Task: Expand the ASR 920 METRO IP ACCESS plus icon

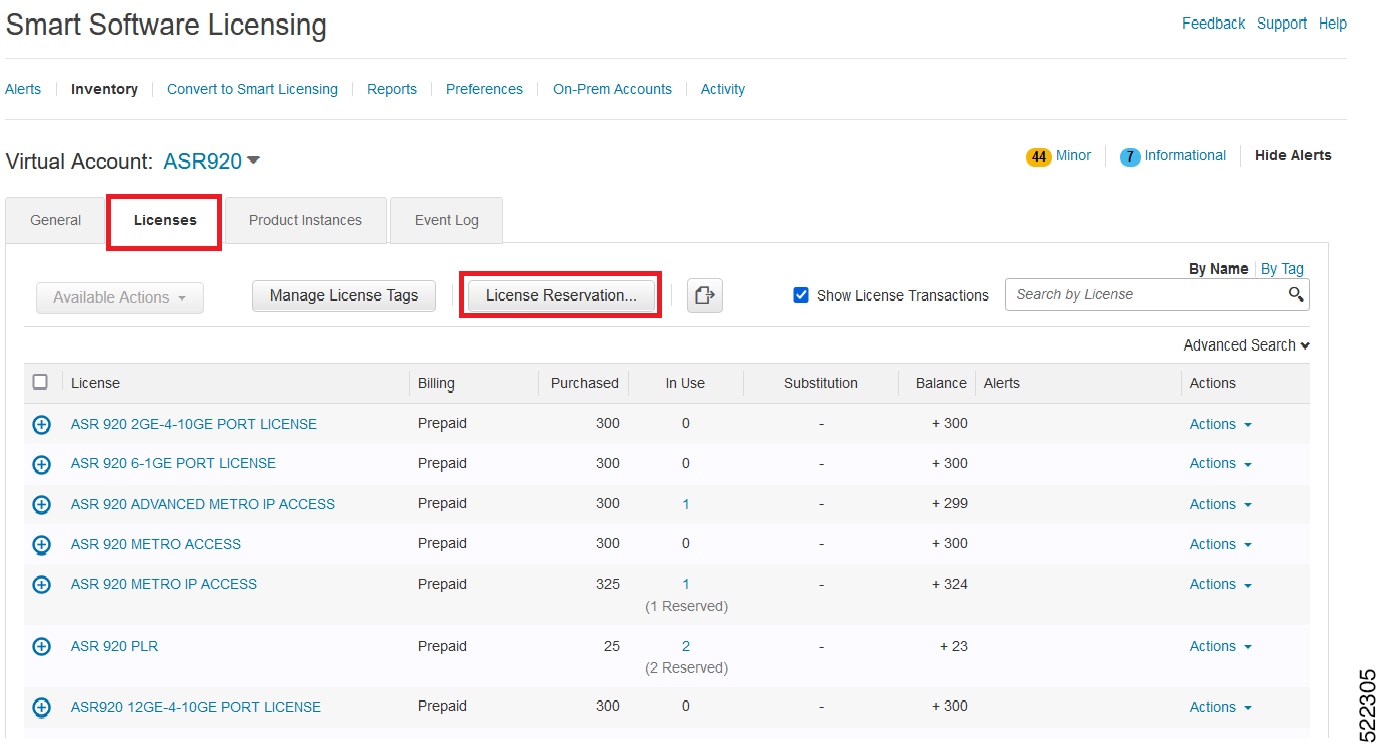Action: pos(41,585)
